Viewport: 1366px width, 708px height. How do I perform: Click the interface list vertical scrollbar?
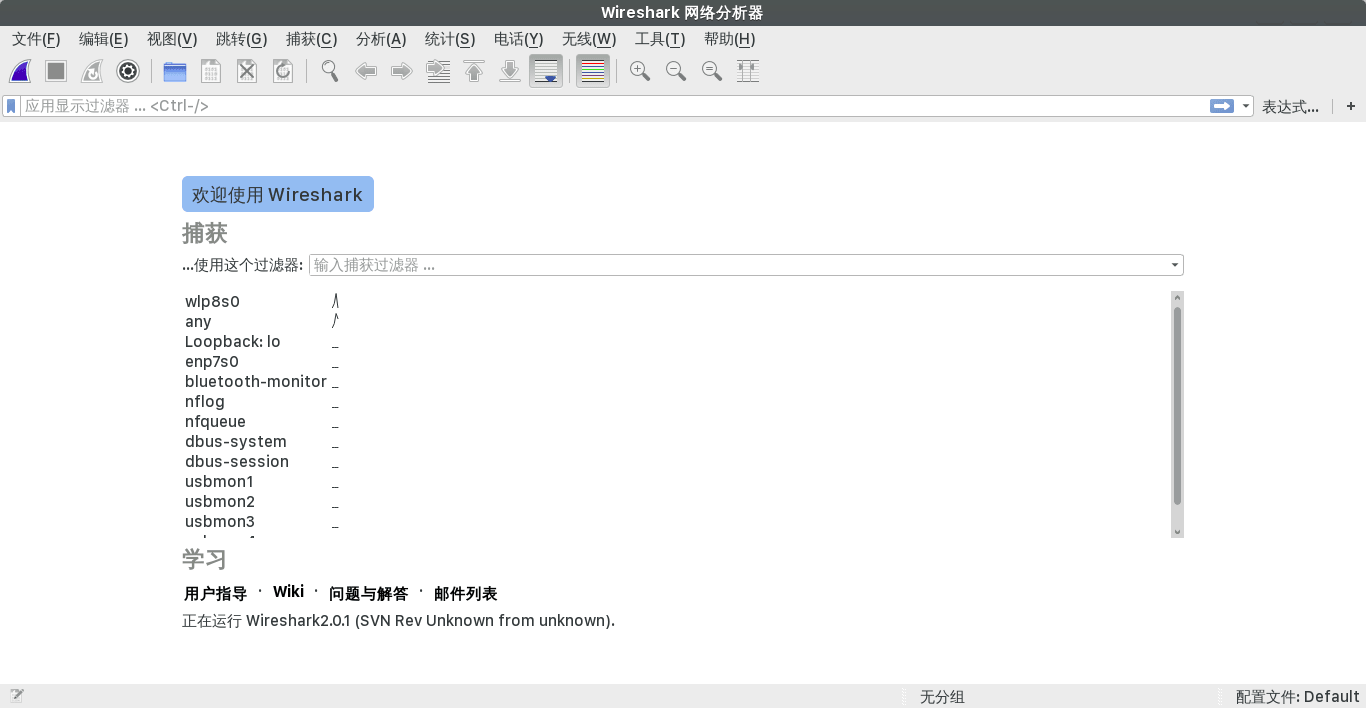tap(1177, 405)
